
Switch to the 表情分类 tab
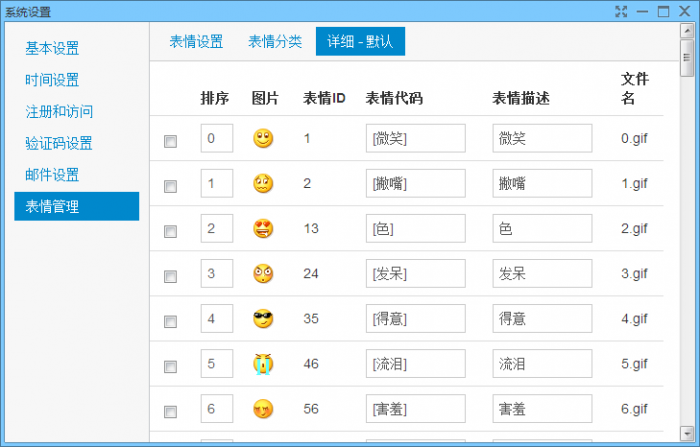[275, 42]
